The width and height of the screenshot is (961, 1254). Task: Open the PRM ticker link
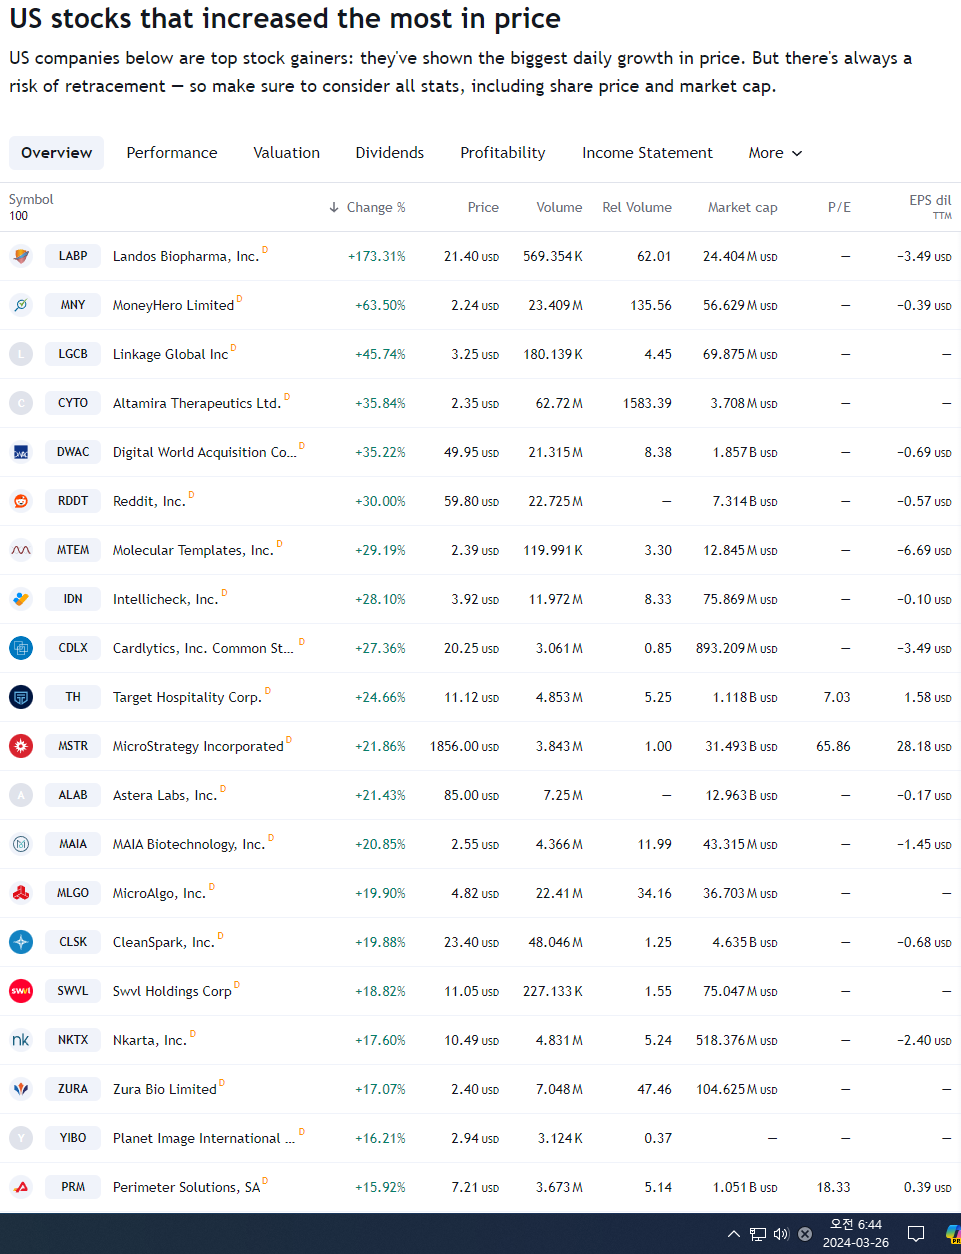(73, 1187)
